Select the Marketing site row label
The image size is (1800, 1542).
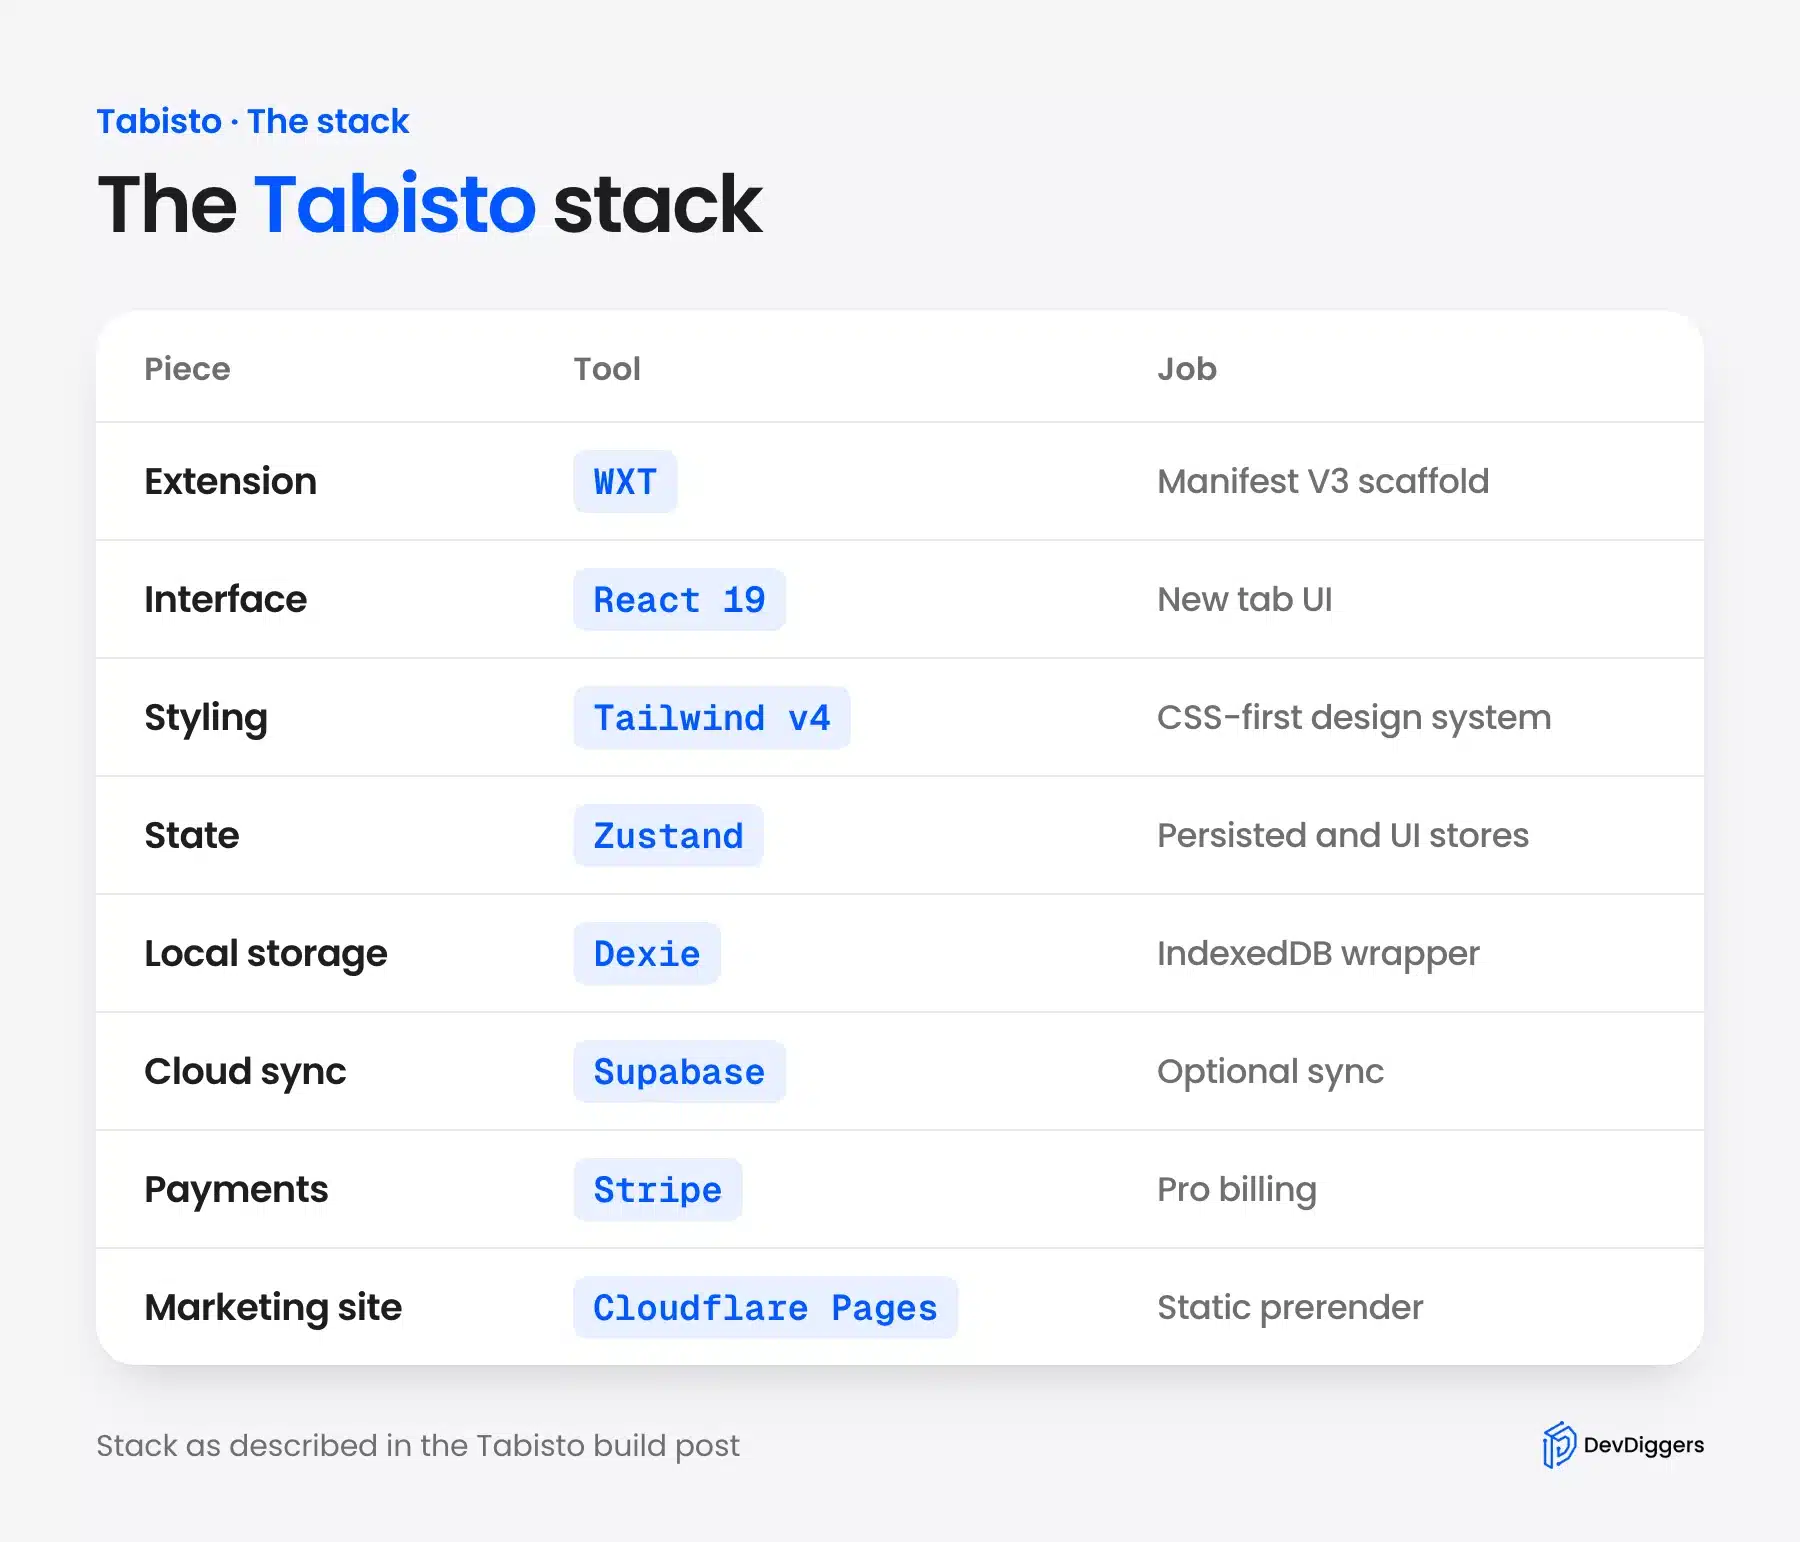click(x=273, y=1308)
